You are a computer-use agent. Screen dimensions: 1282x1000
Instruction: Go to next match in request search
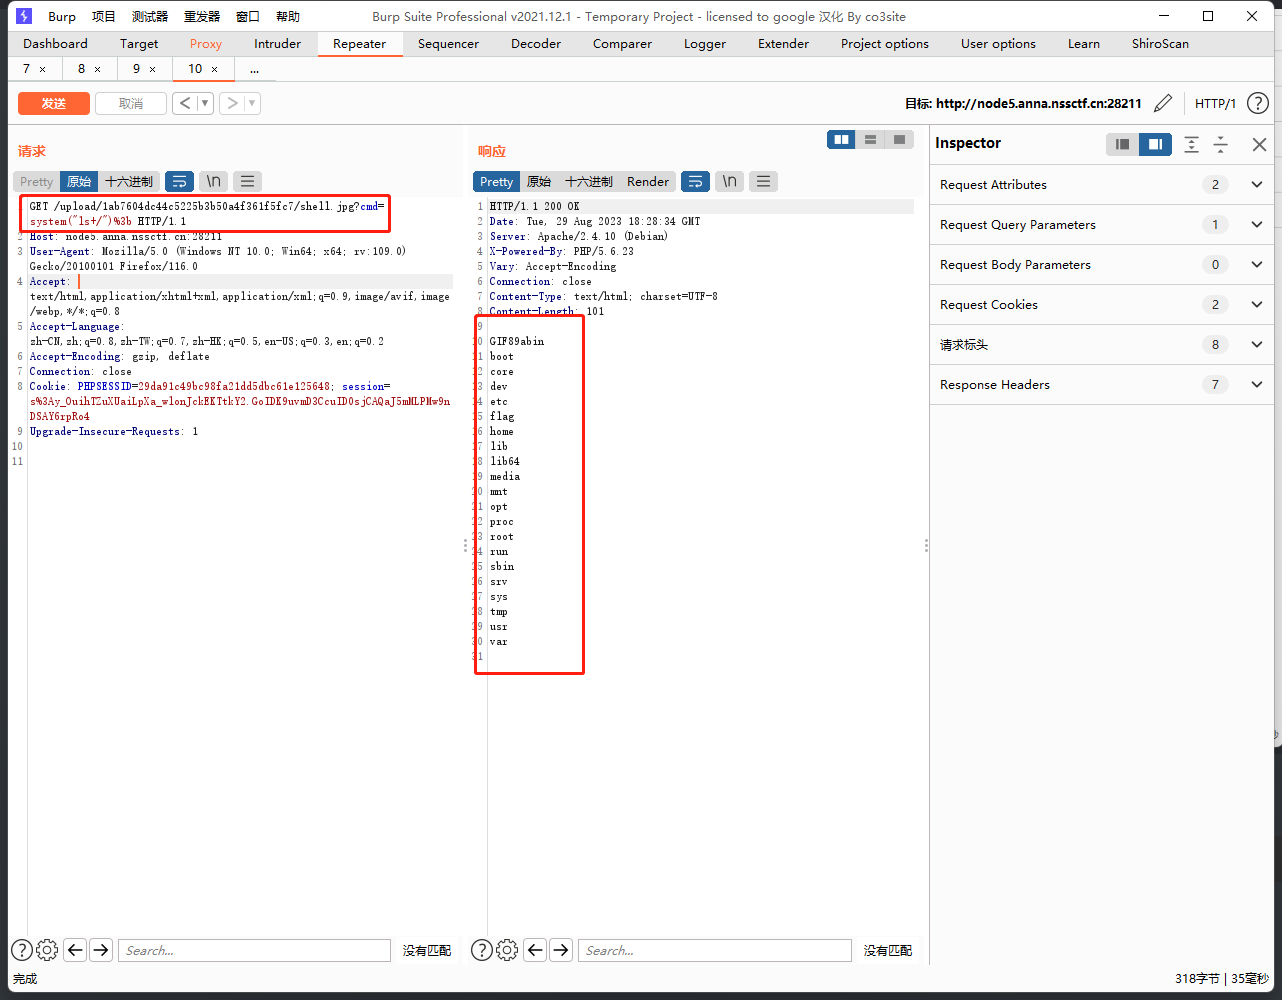point(101,950)
